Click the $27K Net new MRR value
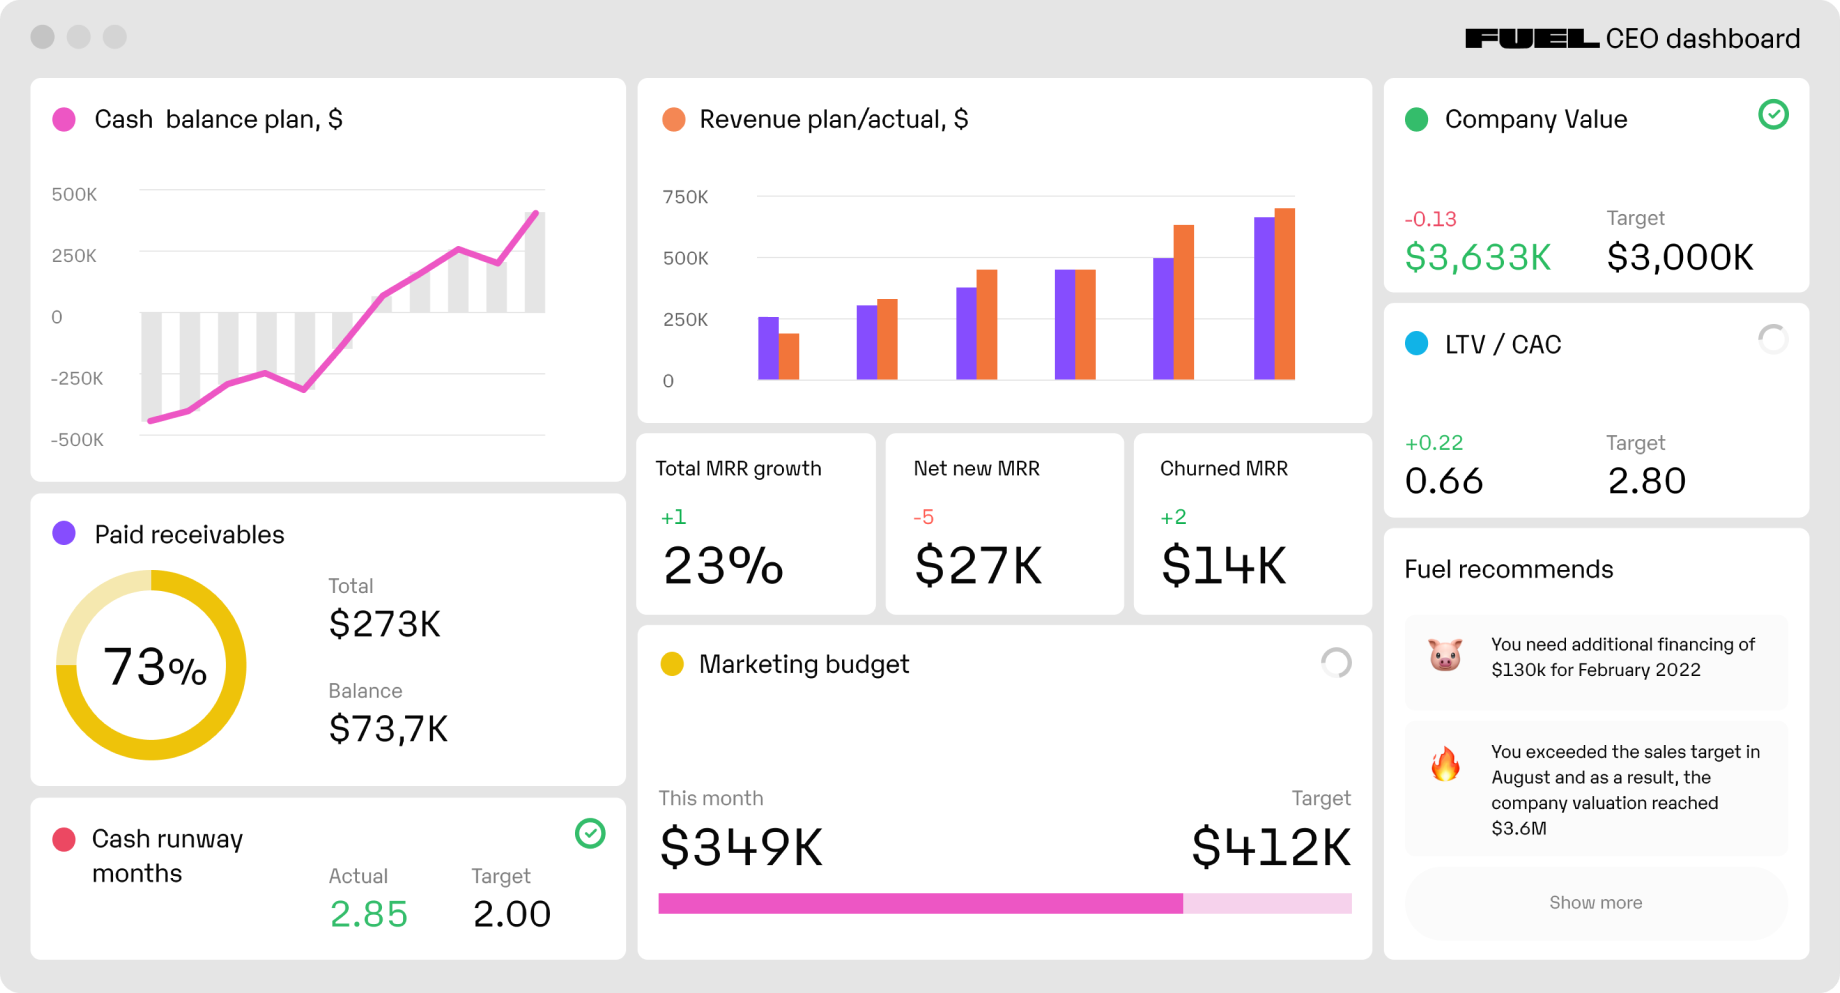This screenshot has width=1840, height=993. pyautogui.click(x=978, y=566)
